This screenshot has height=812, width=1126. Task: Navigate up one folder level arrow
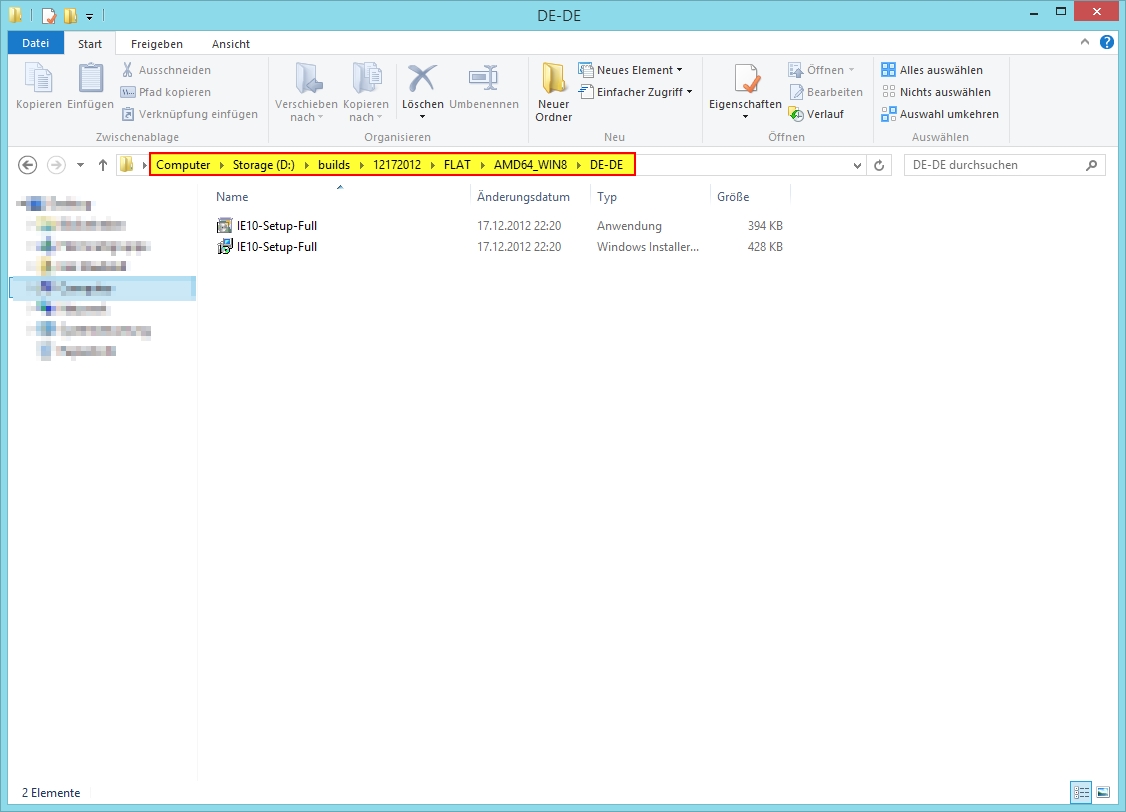point(102,165)
